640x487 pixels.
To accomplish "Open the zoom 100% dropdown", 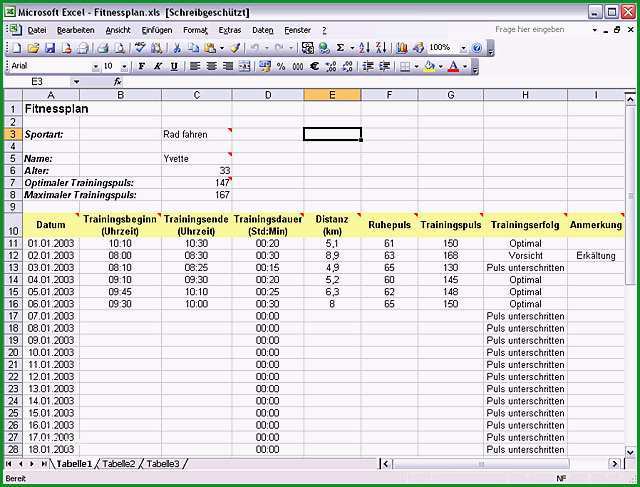I will click(x=463, y=48).
